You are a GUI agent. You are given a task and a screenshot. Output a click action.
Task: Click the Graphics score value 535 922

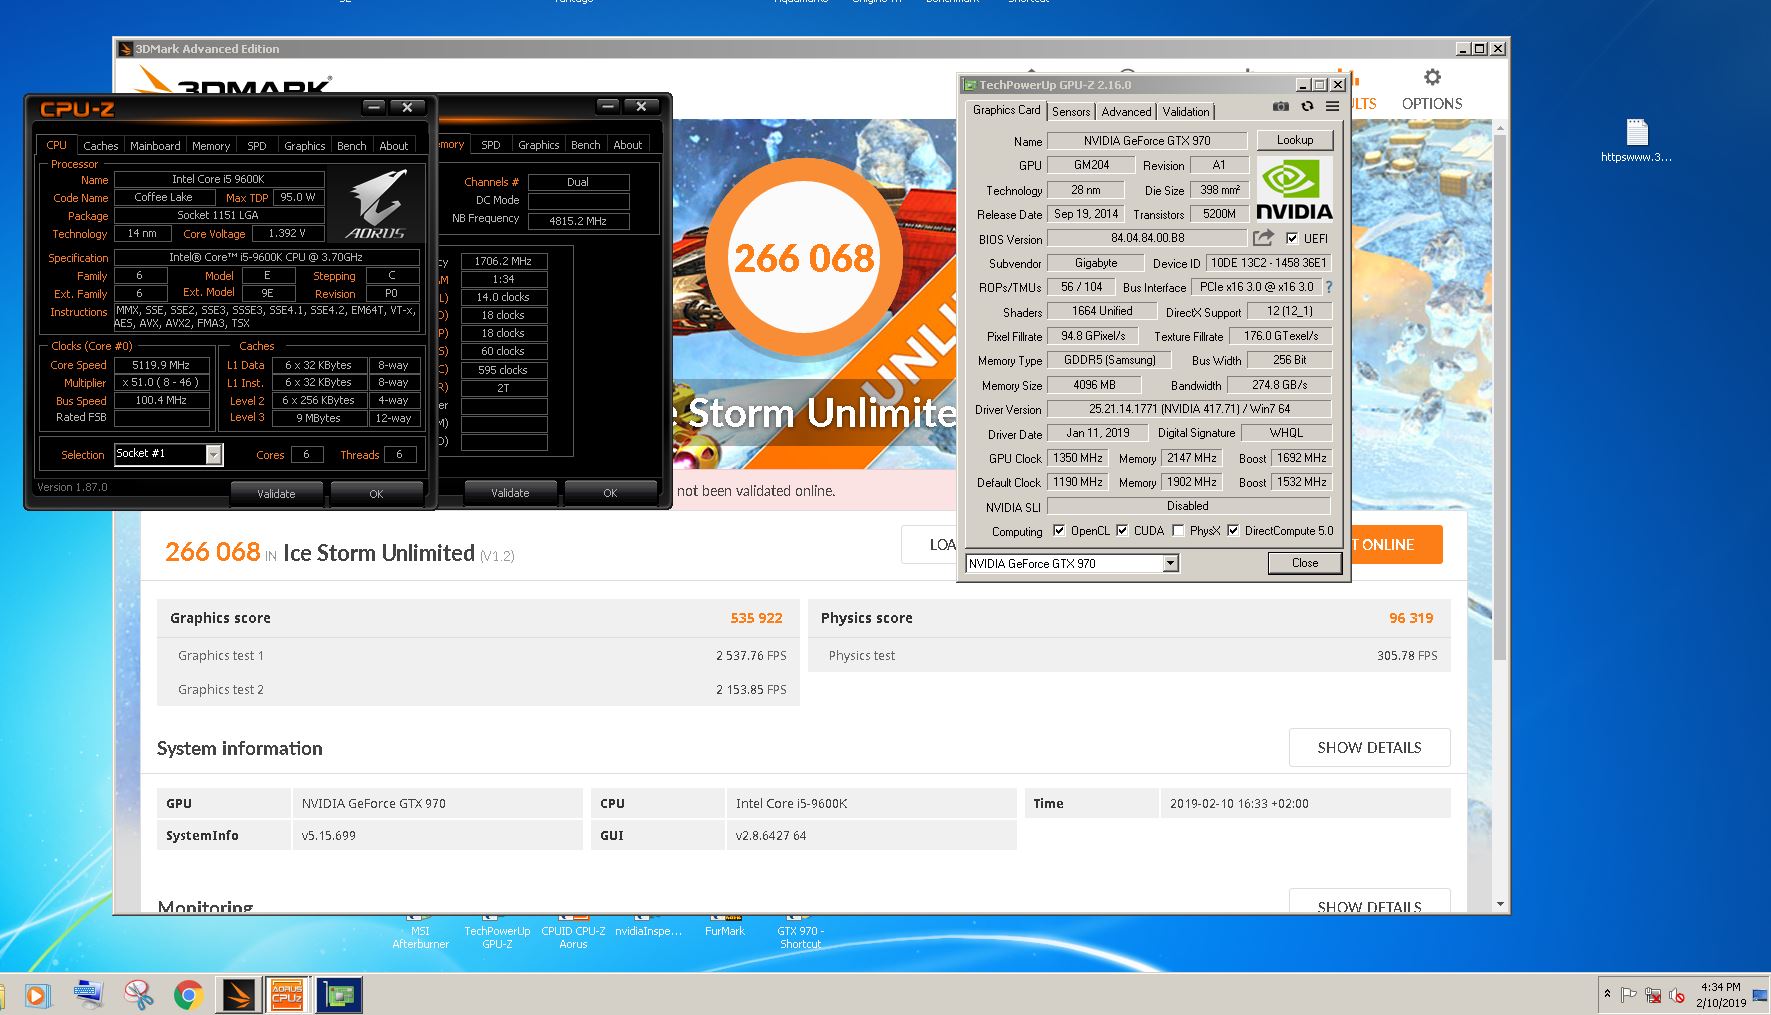point(756,618)
